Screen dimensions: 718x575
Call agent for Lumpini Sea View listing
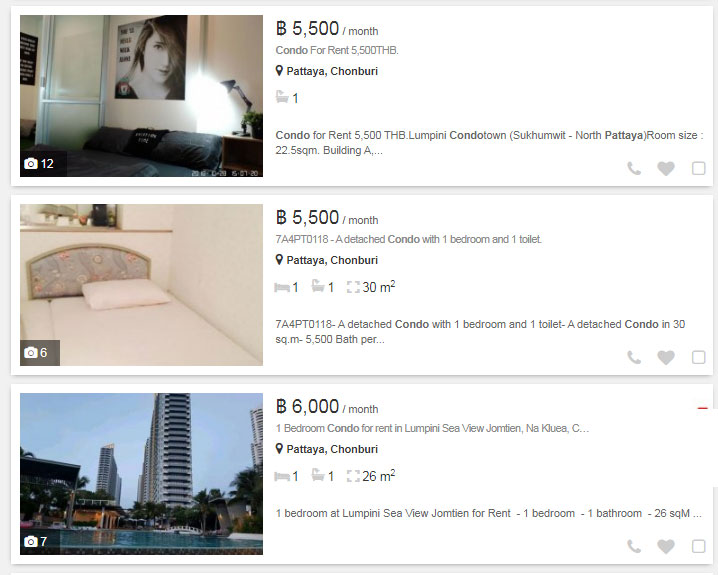coord(634,547)
